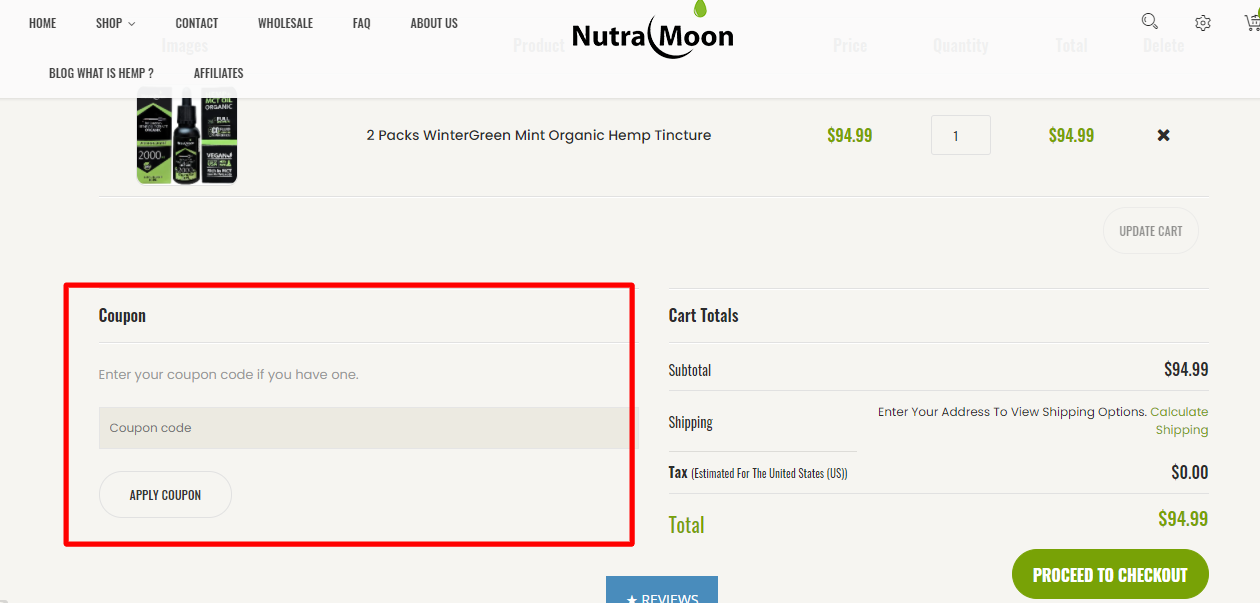Image resolution: width=1260 pixels, height=603 pixels.
Task: Focus the Coupon code input field
Action: (368, 428)
